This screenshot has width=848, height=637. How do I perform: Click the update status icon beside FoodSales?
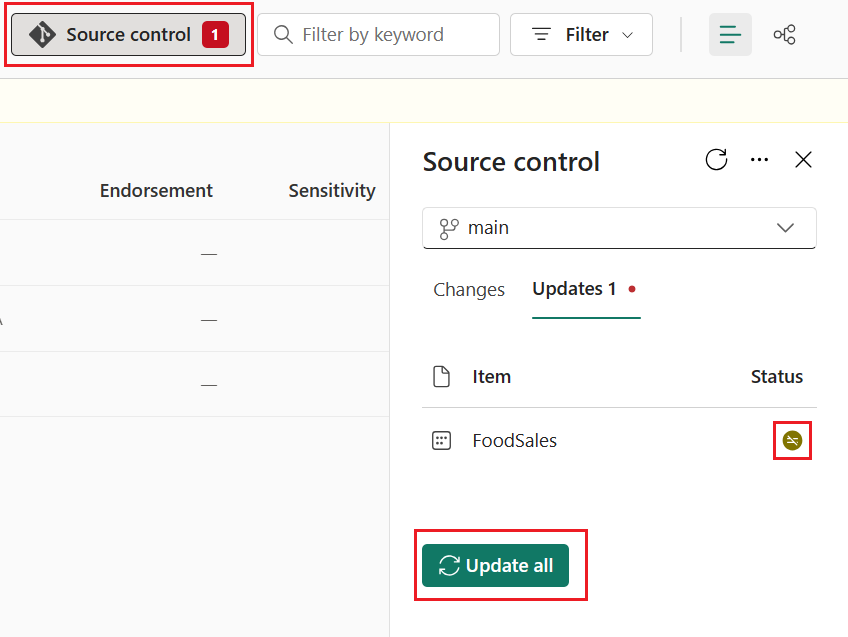coord(791,440)
